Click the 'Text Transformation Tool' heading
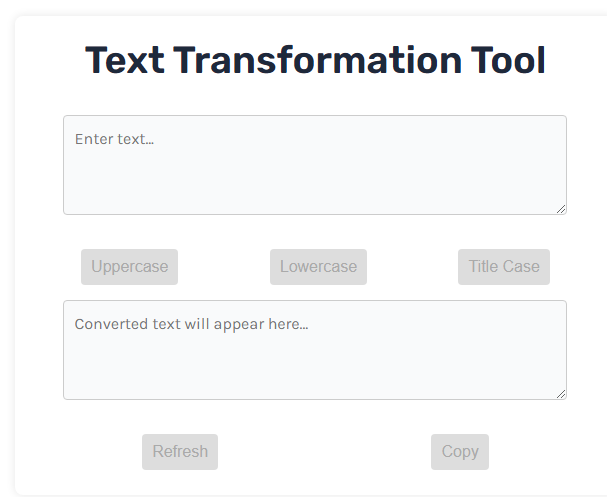 pyautogui.click(x=315, y=61)
